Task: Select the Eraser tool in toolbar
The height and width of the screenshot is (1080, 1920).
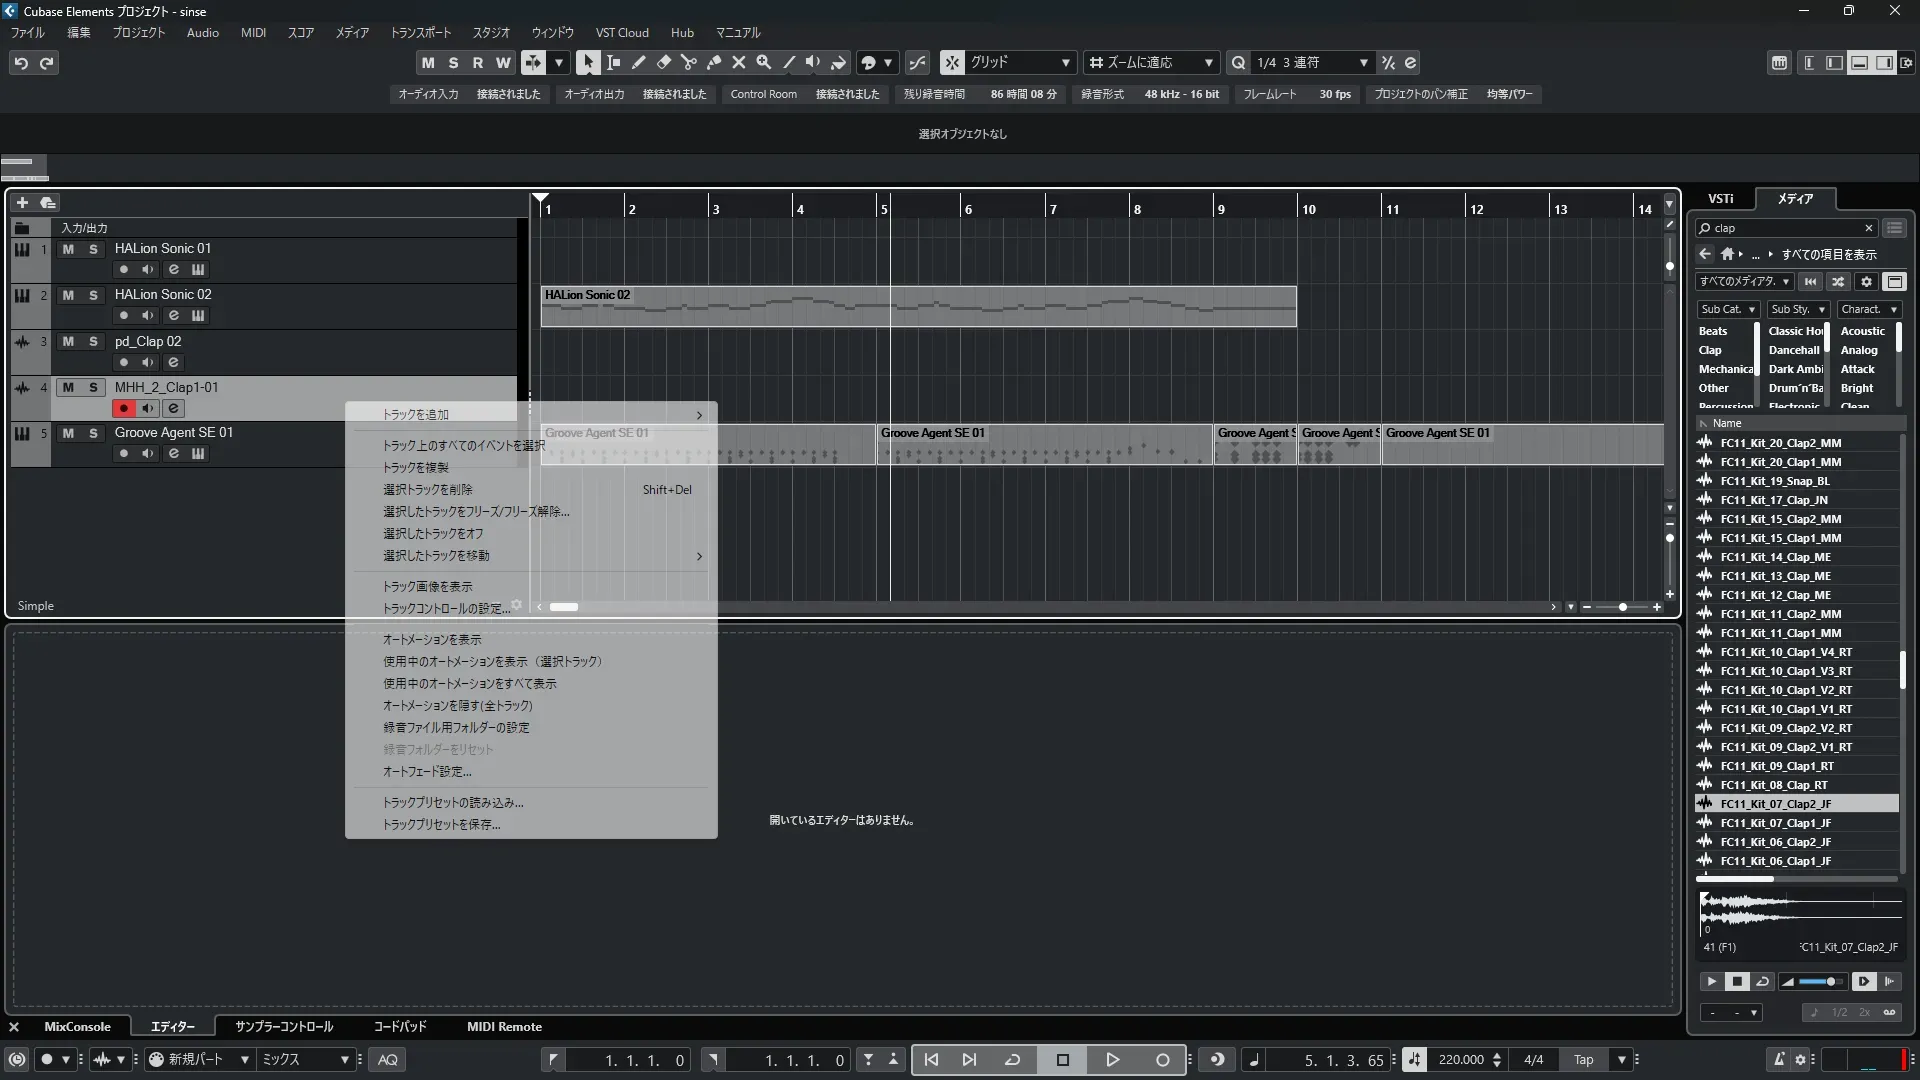Action: click(x=663, y=62)
